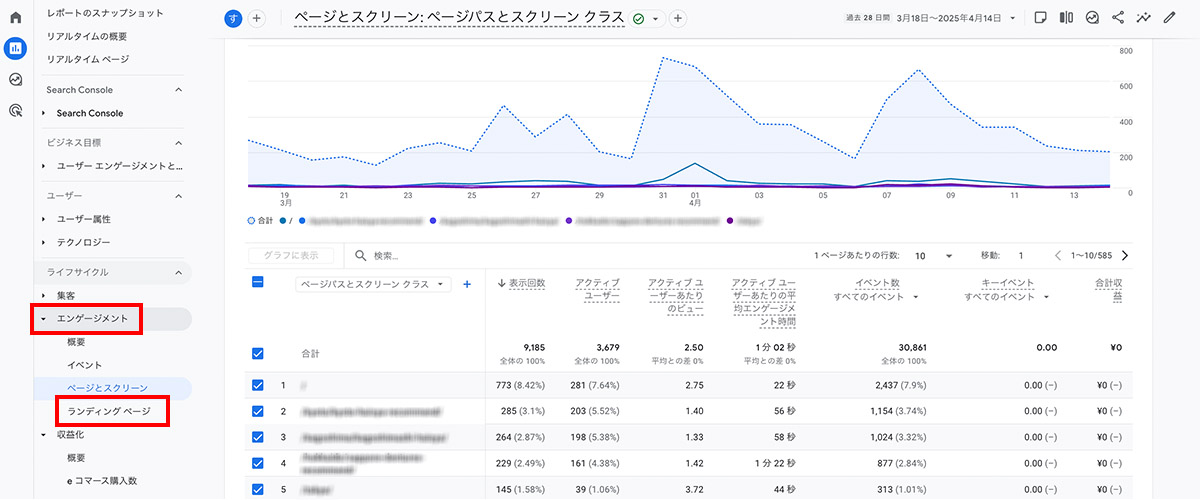Open the Advertising icon in left rail
The image size is (1200, 500).
tap(15, 111)
